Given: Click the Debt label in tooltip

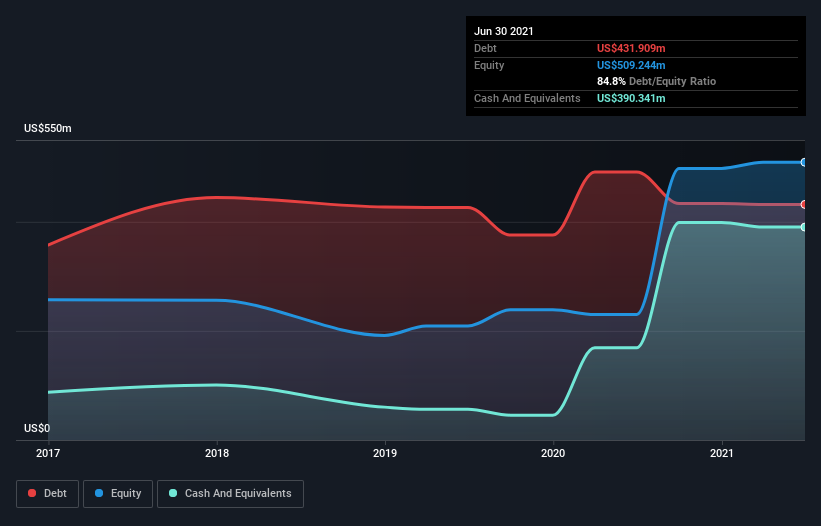Looking at the screenshot, I should (x=485, y=48).
